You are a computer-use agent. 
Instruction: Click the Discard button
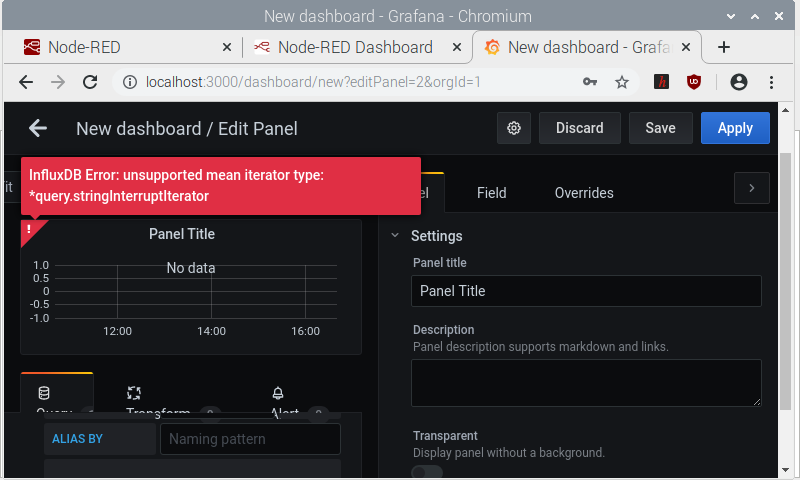pyautogui.click(x=580, y=128)
